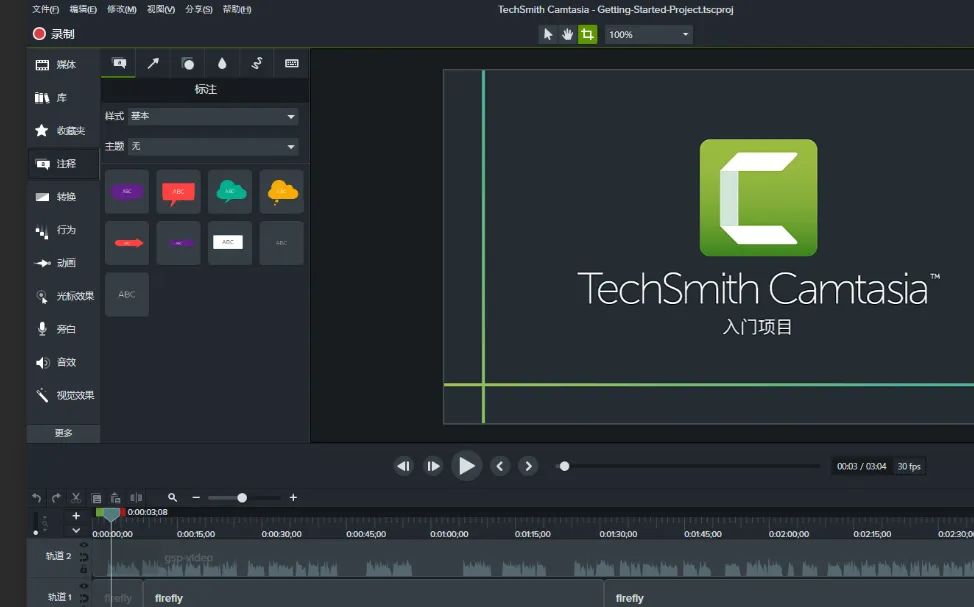Switch to the blur and highlight tab

222,63
